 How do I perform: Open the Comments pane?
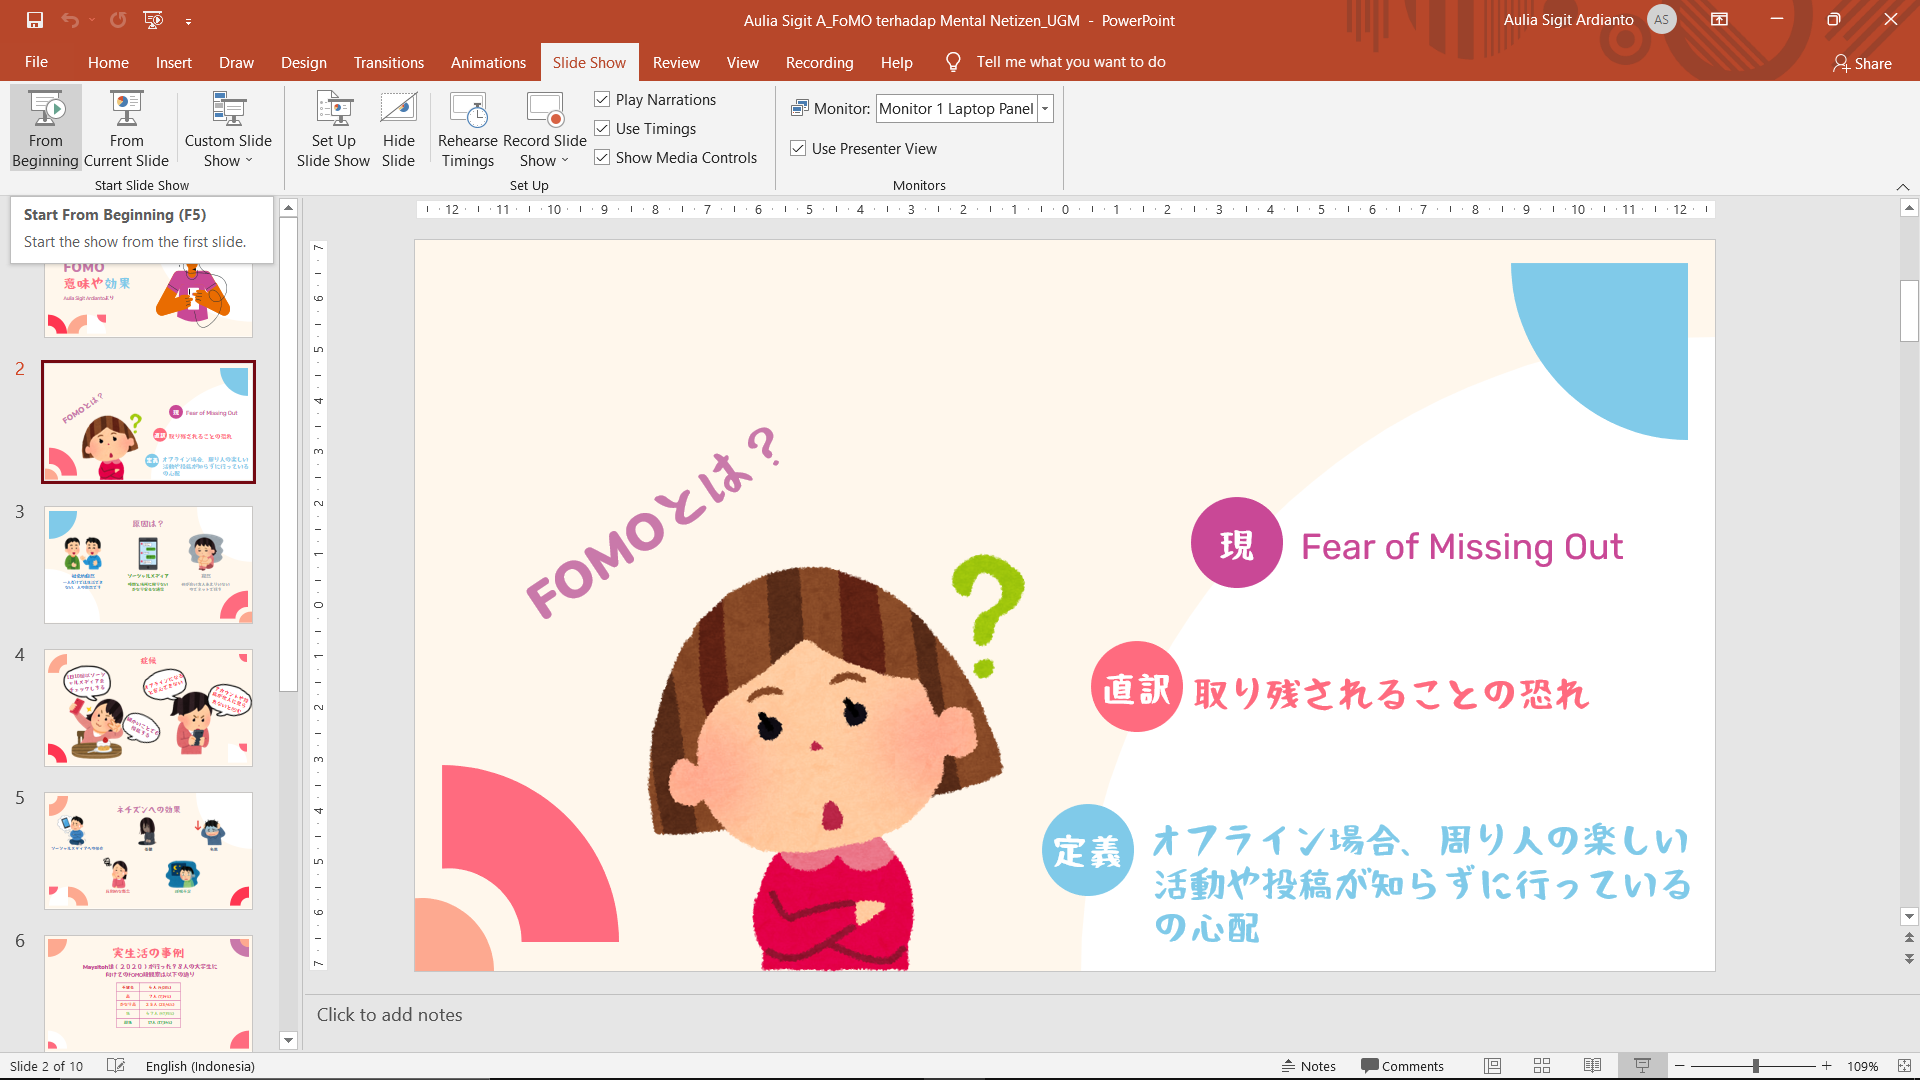tap(1402, 1066)
